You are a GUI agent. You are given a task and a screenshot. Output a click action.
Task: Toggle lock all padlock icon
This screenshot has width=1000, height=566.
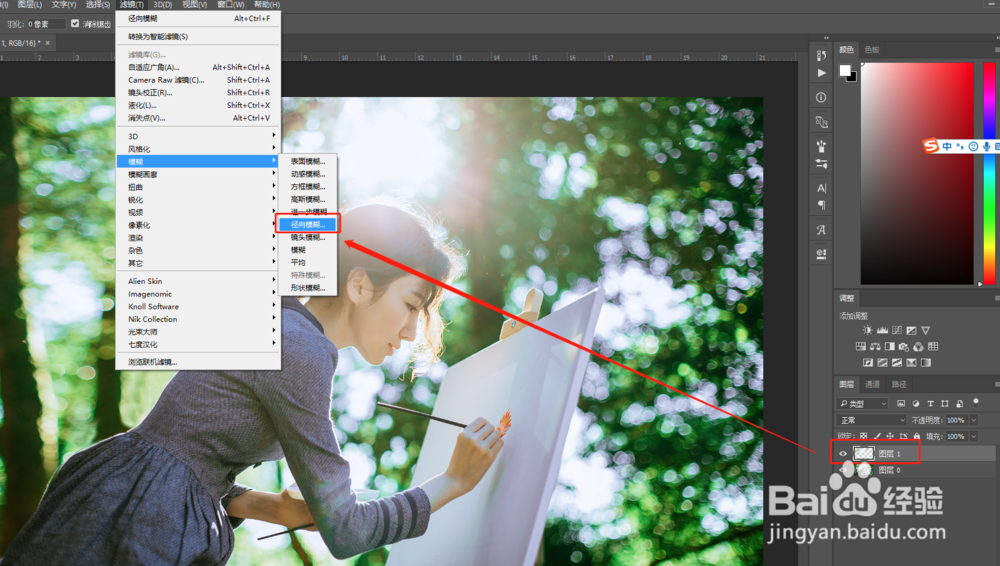(x=917, y=436)
